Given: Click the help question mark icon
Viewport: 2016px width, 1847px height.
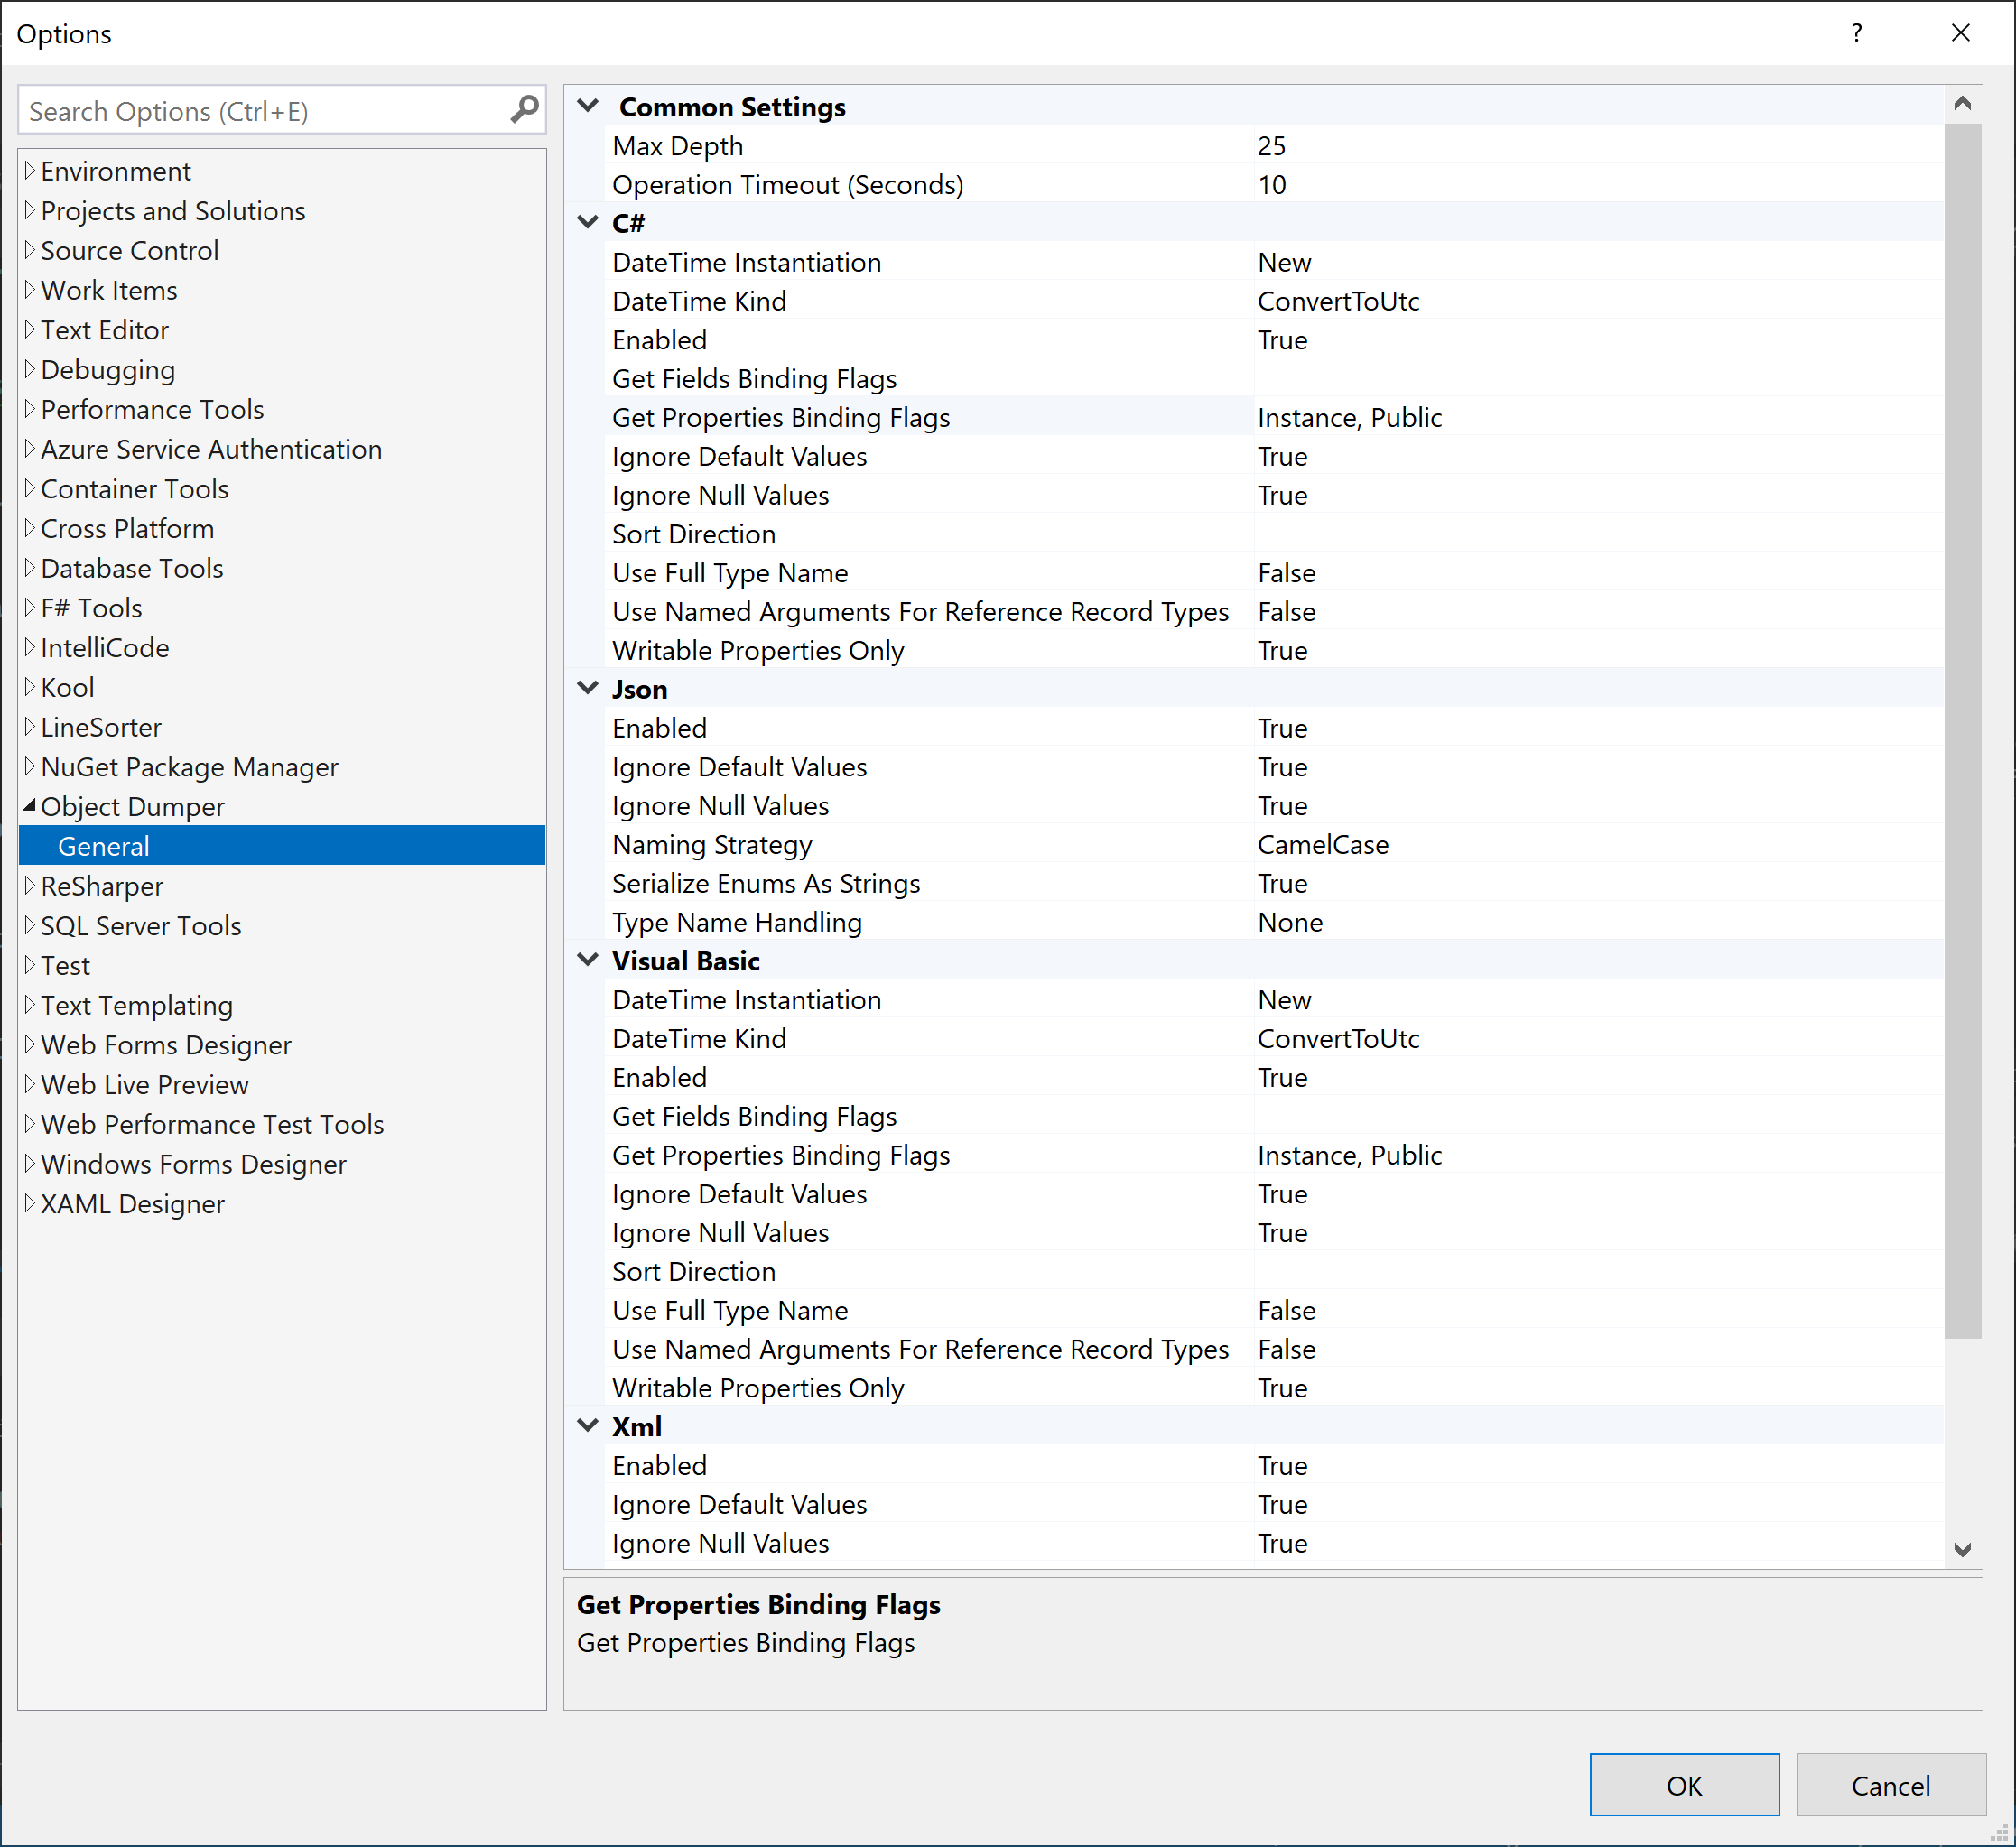Looking at the screenshot, I should (x=1856, y=33).
